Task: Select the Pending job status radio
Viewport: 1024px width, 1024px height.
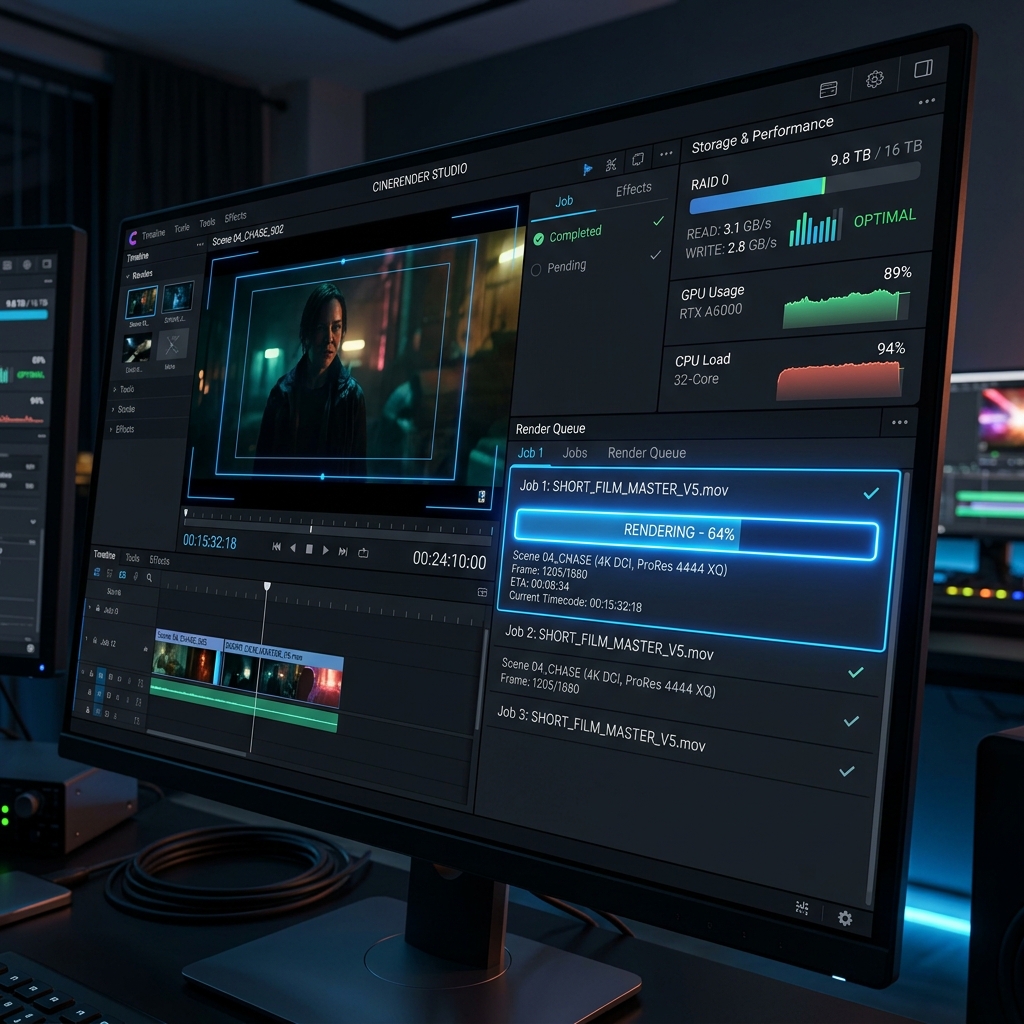Action: 536,270
